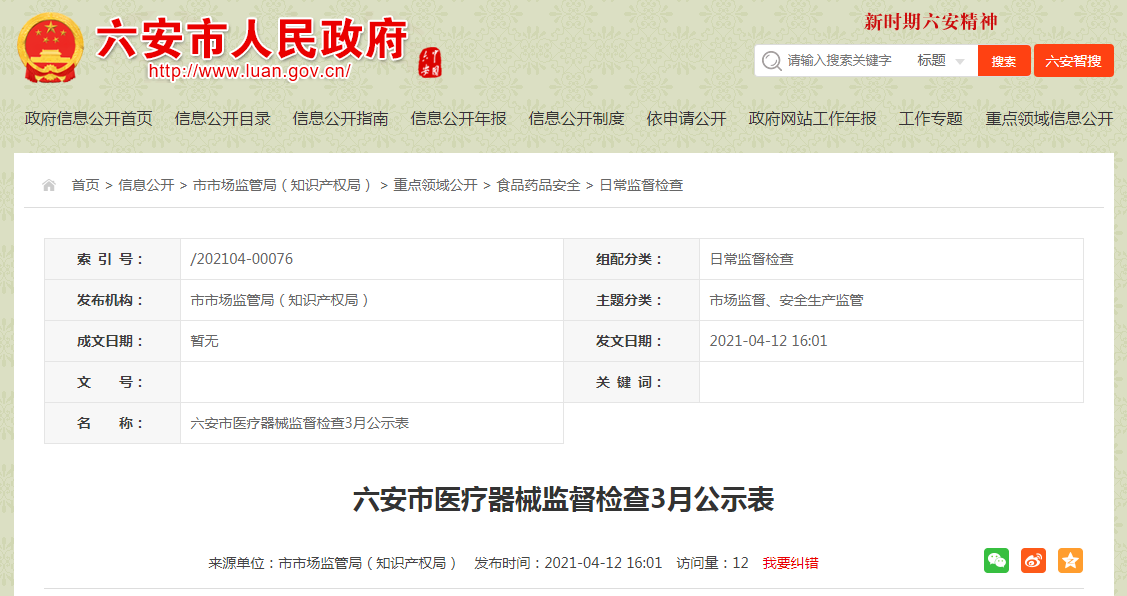Click the search keyword input field
Screen dimensions: 1127x596
841,61
